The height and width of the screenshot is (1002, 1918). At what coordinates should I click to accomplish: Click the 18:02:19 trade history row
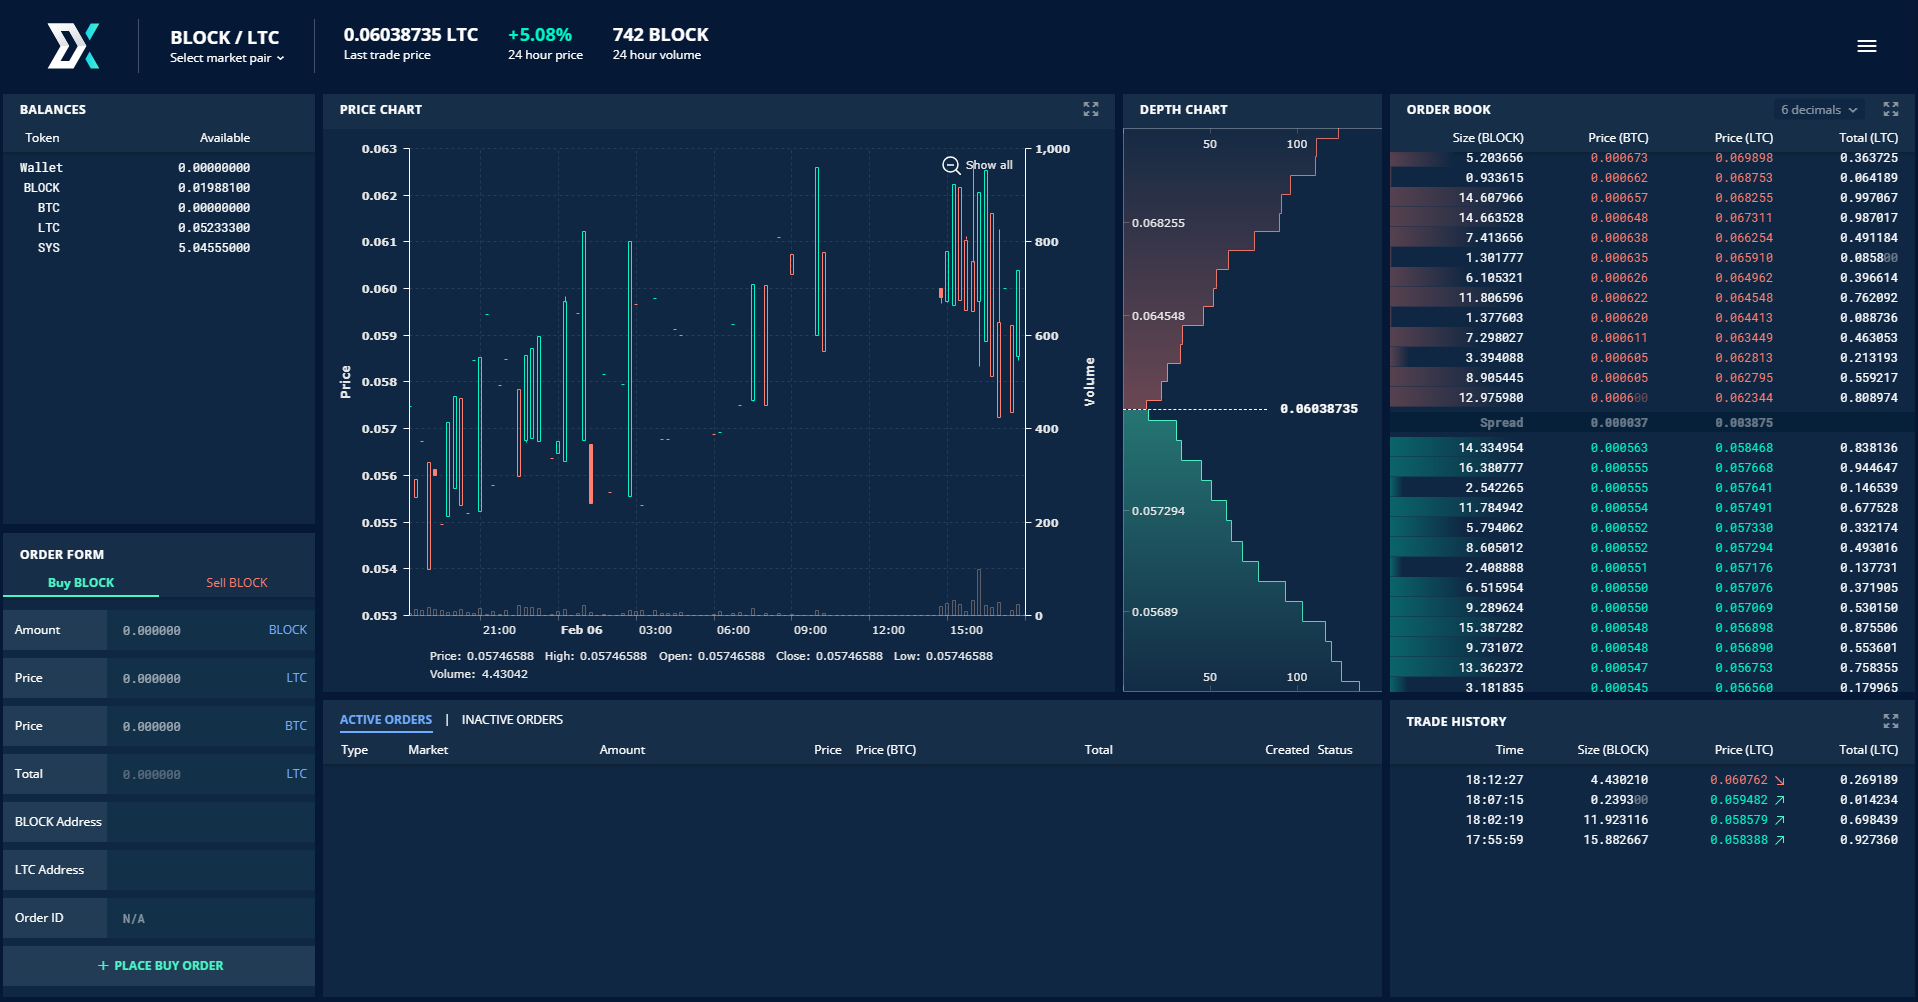click(1652, 820)
